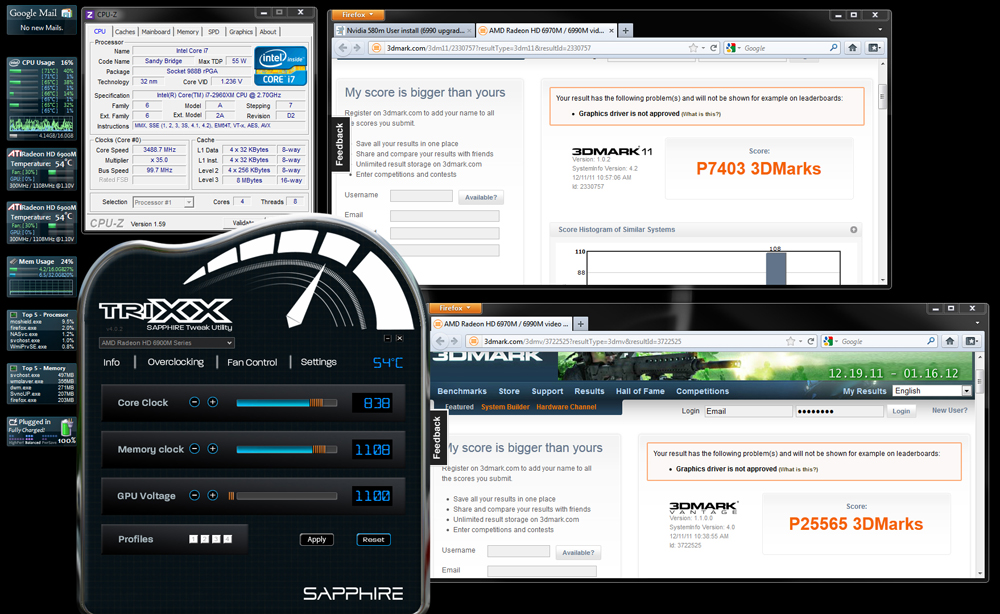This screenshot has height=614, width=1000.
Task: Open the orange Firefox menu in bottom browser window
Action: tap(455, 308)
